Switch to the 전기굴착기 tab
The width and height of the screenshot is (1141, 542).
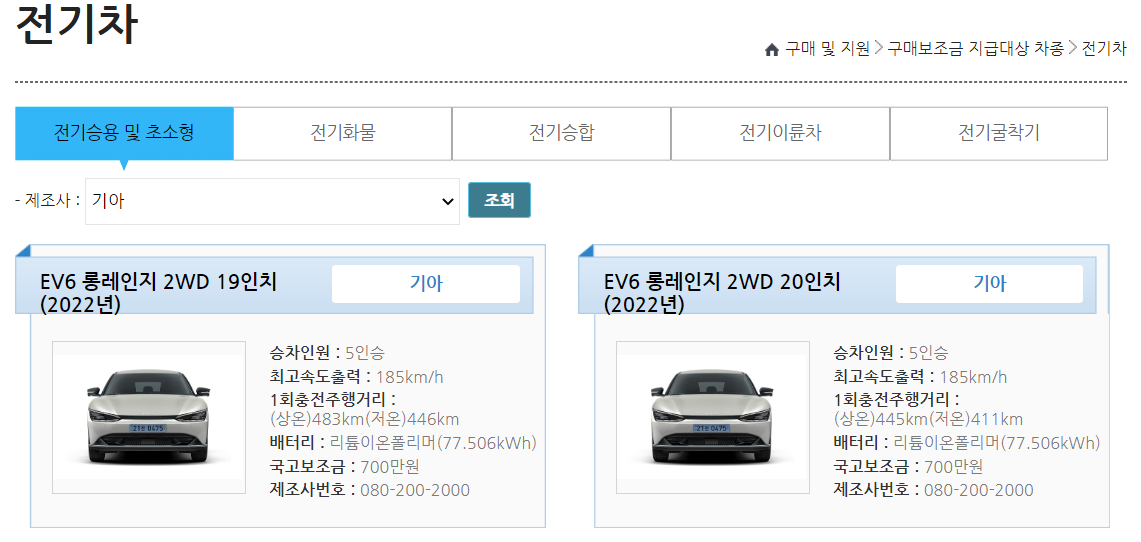coord(999,134)
